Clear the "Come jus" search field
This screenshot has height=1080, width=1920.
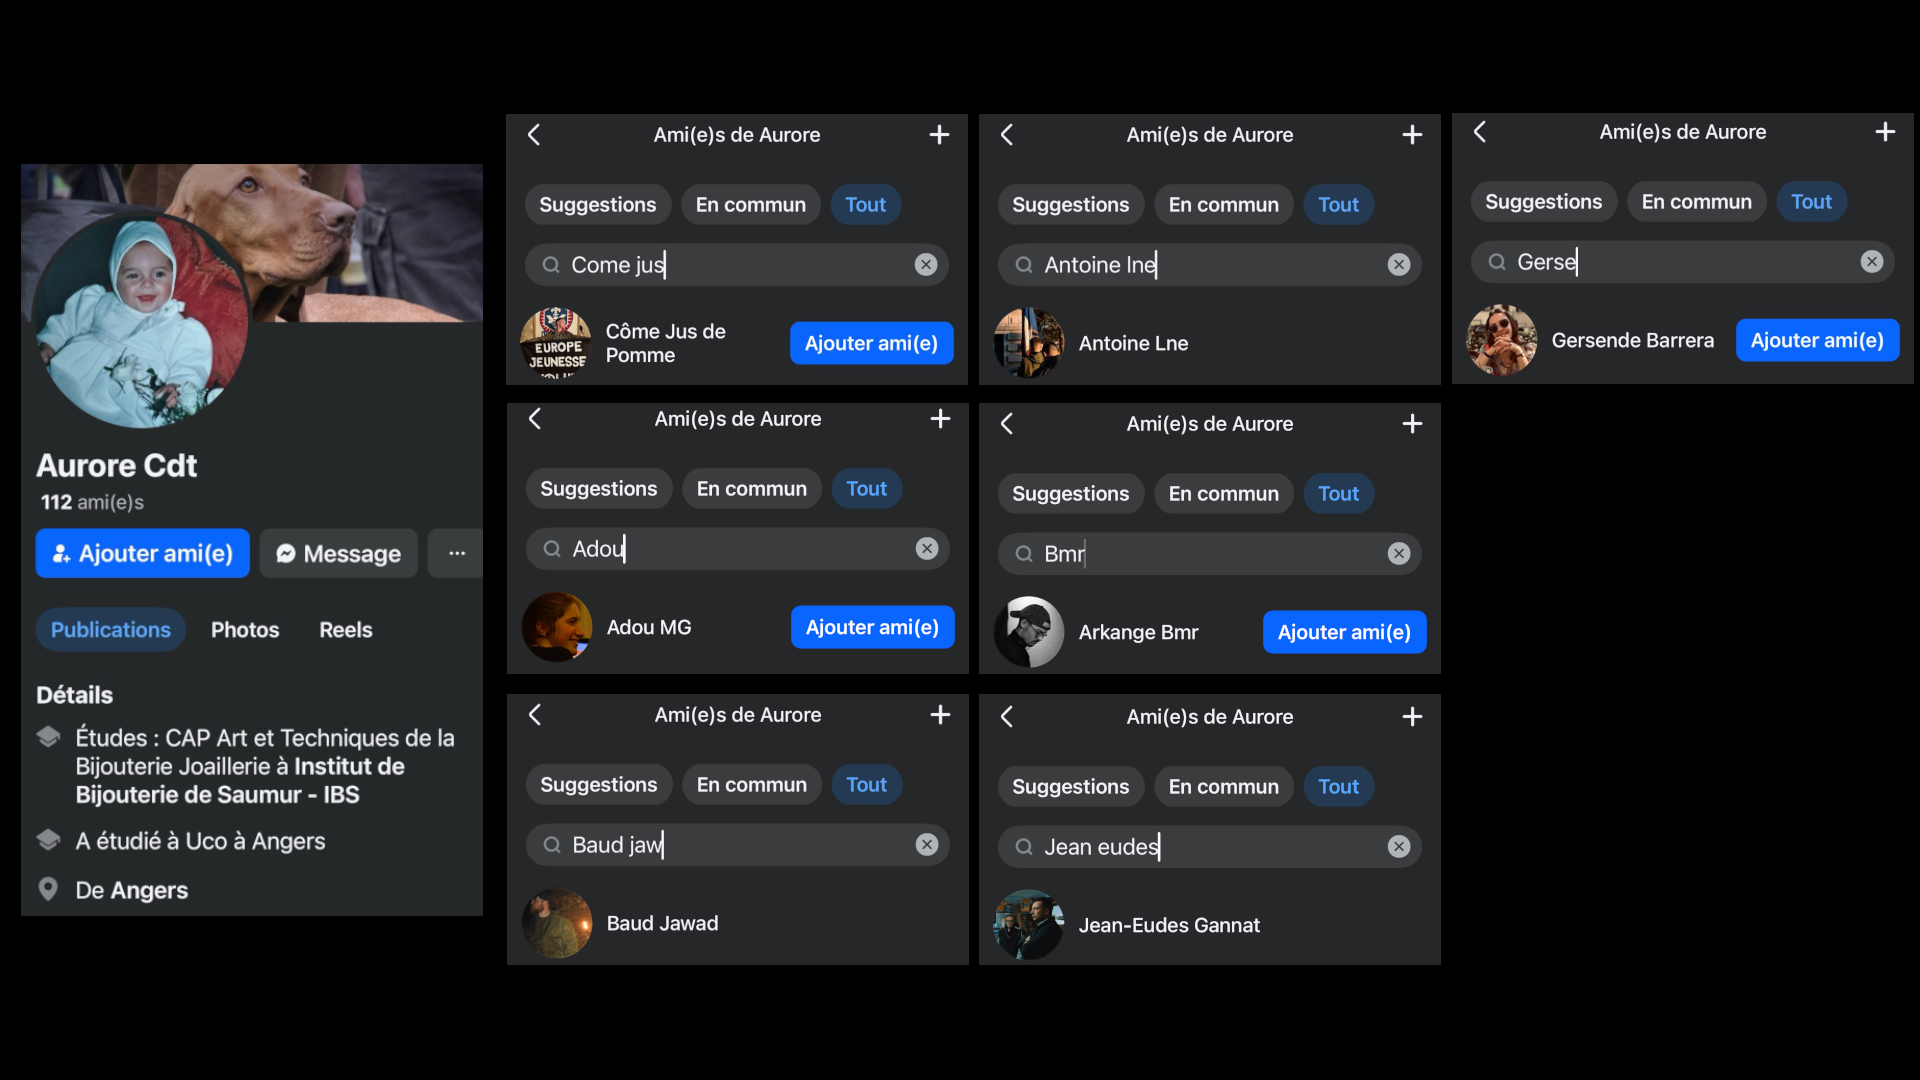click(x=926, y=265)
